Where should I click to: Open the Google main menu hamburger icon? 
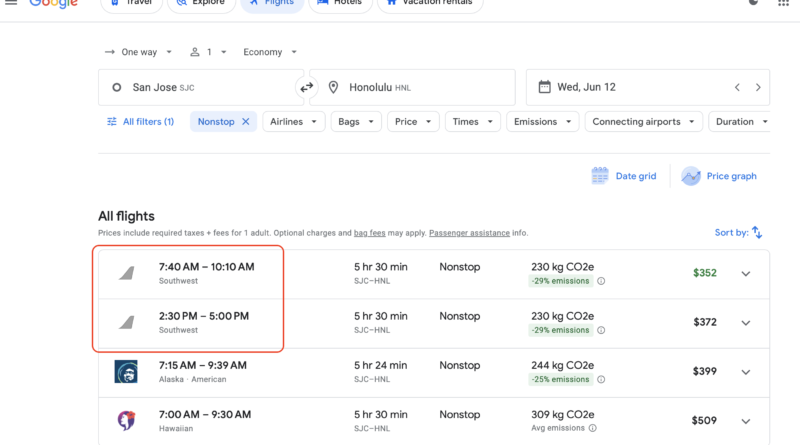tap(11, 3)
